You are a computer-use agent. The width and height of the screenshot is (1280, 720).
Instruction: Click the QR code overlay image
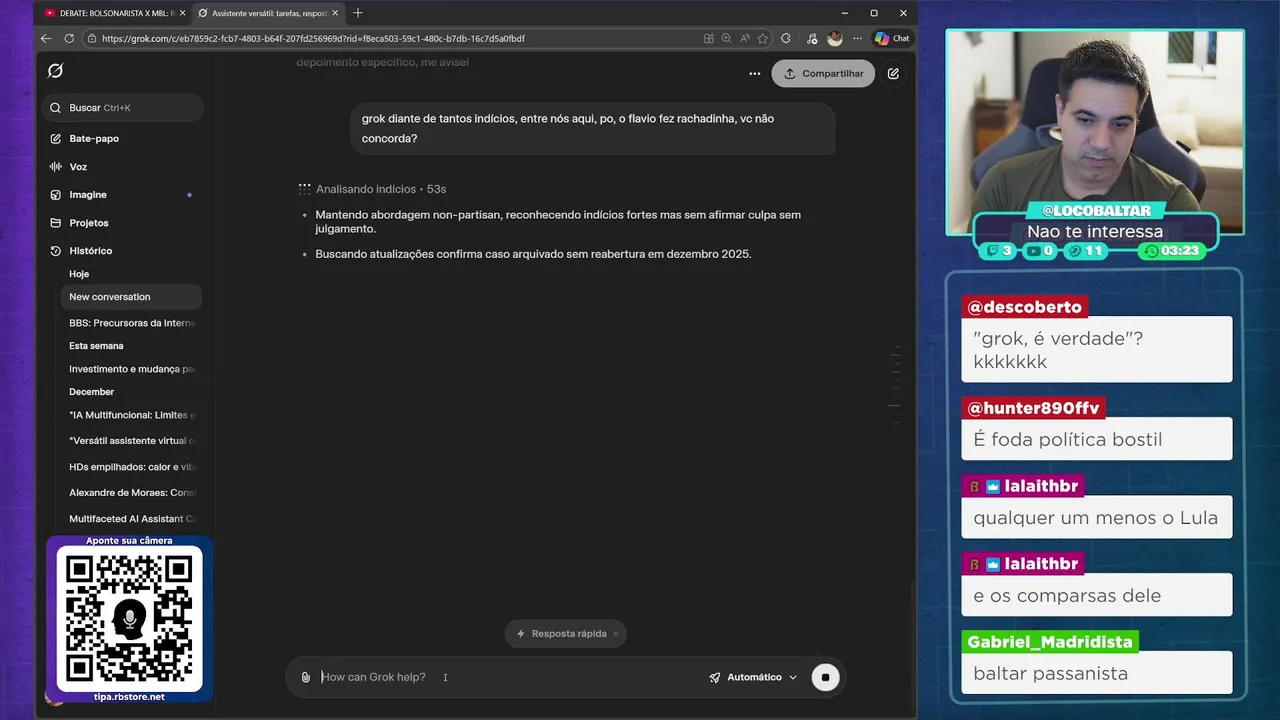pos(129,619)
